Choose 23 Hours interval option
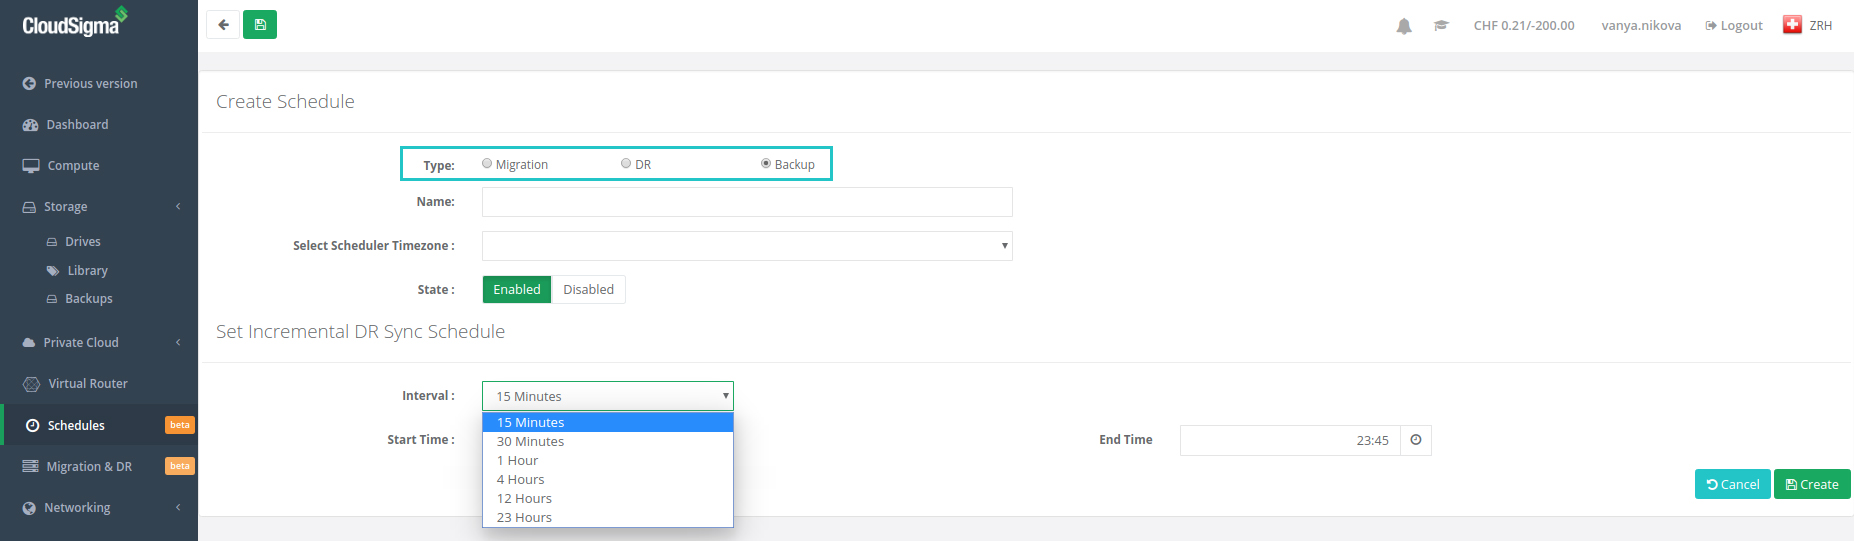This screenshot has height=541, width=1854. tap(608, 517)
